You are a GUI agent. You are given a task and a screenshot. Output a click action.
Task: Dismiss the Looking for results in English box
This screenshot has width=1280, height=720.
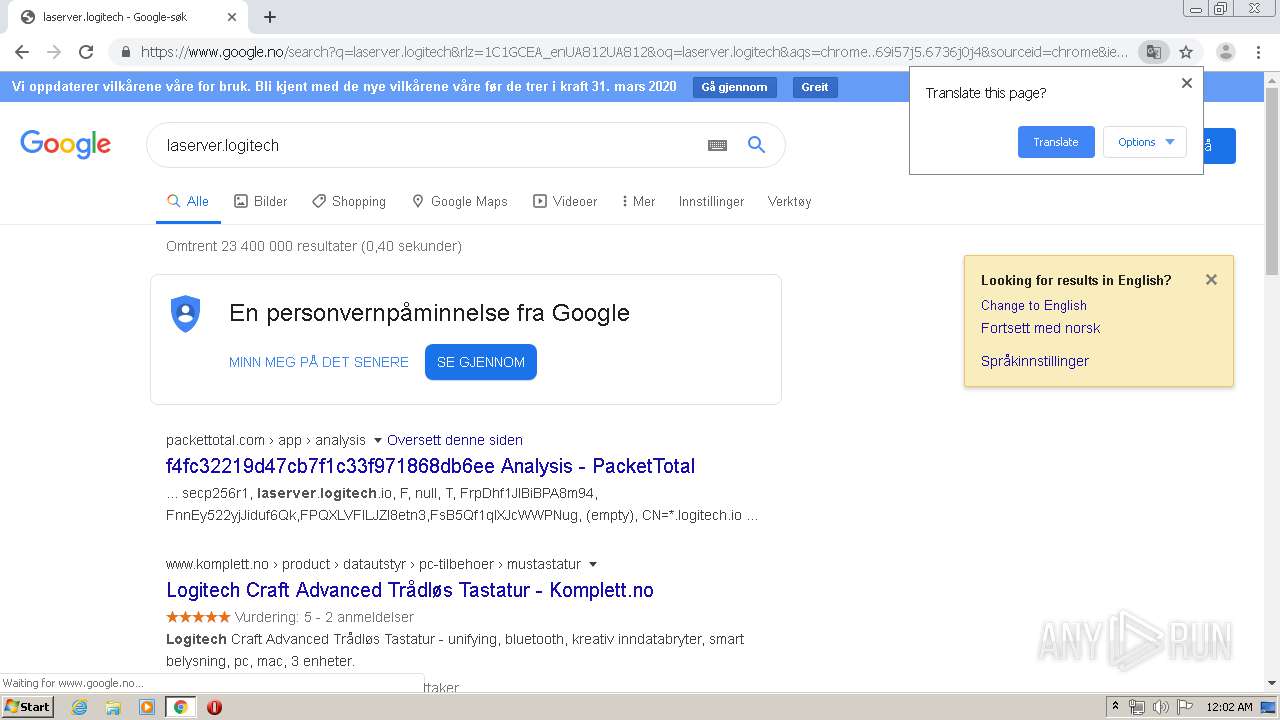tap(1211, 280)
